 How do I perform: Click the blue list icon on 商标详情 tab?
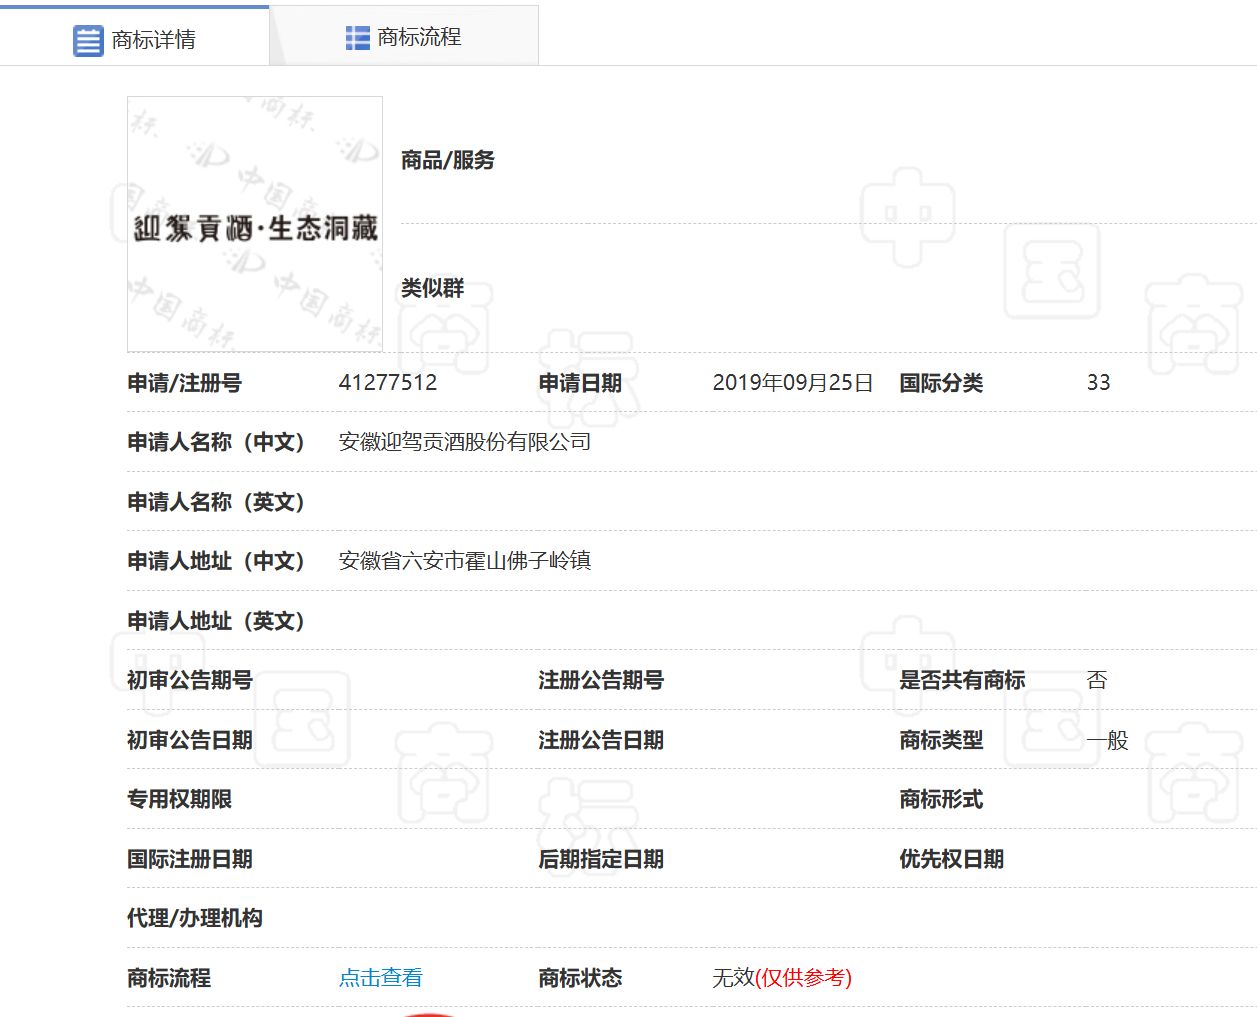click(x=88, y=41)
